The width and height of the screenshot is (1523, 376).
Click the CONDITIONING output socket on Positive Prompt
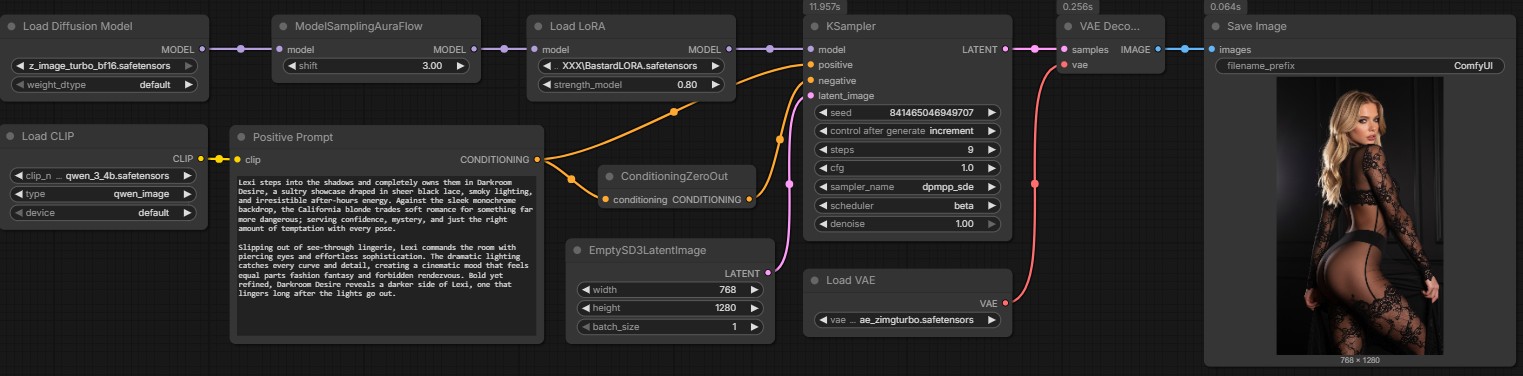tap(538, 159)
